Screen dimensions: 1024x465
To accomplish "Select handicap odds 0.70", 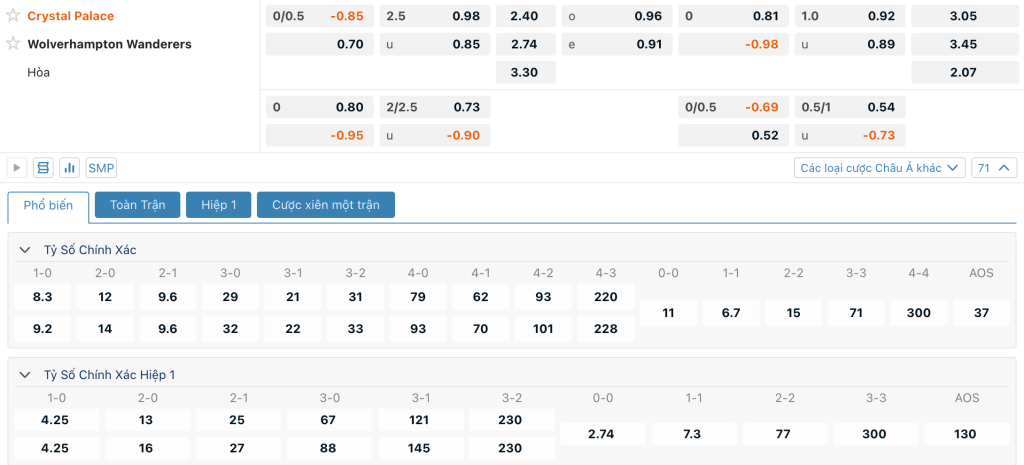I will pos(320,44).
